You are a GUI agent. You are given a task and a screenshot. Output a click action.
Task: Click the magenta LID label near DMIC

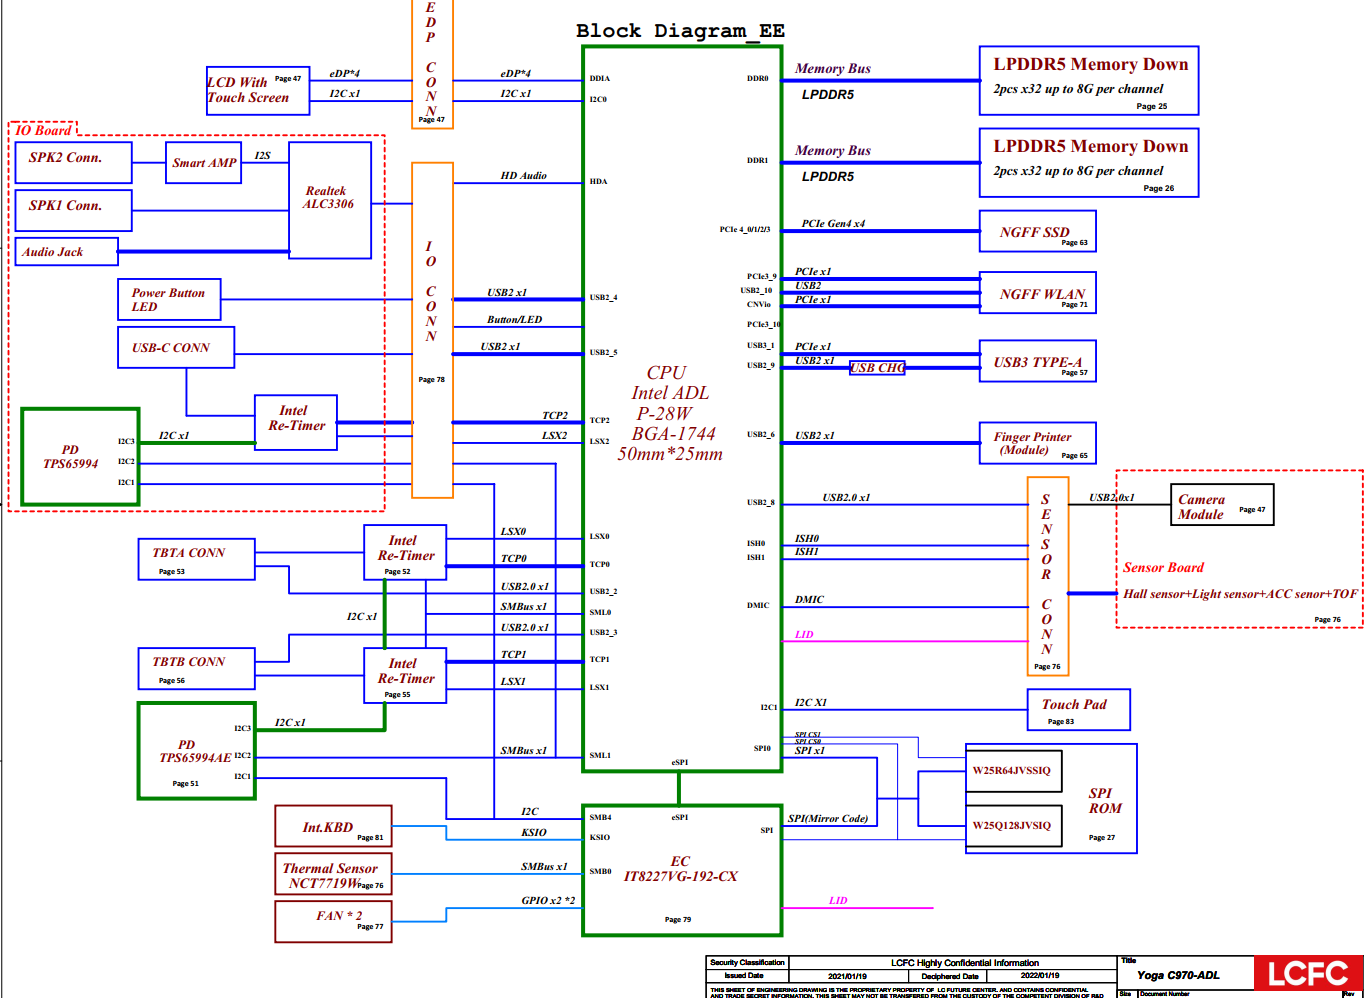[x=804, y=635]
